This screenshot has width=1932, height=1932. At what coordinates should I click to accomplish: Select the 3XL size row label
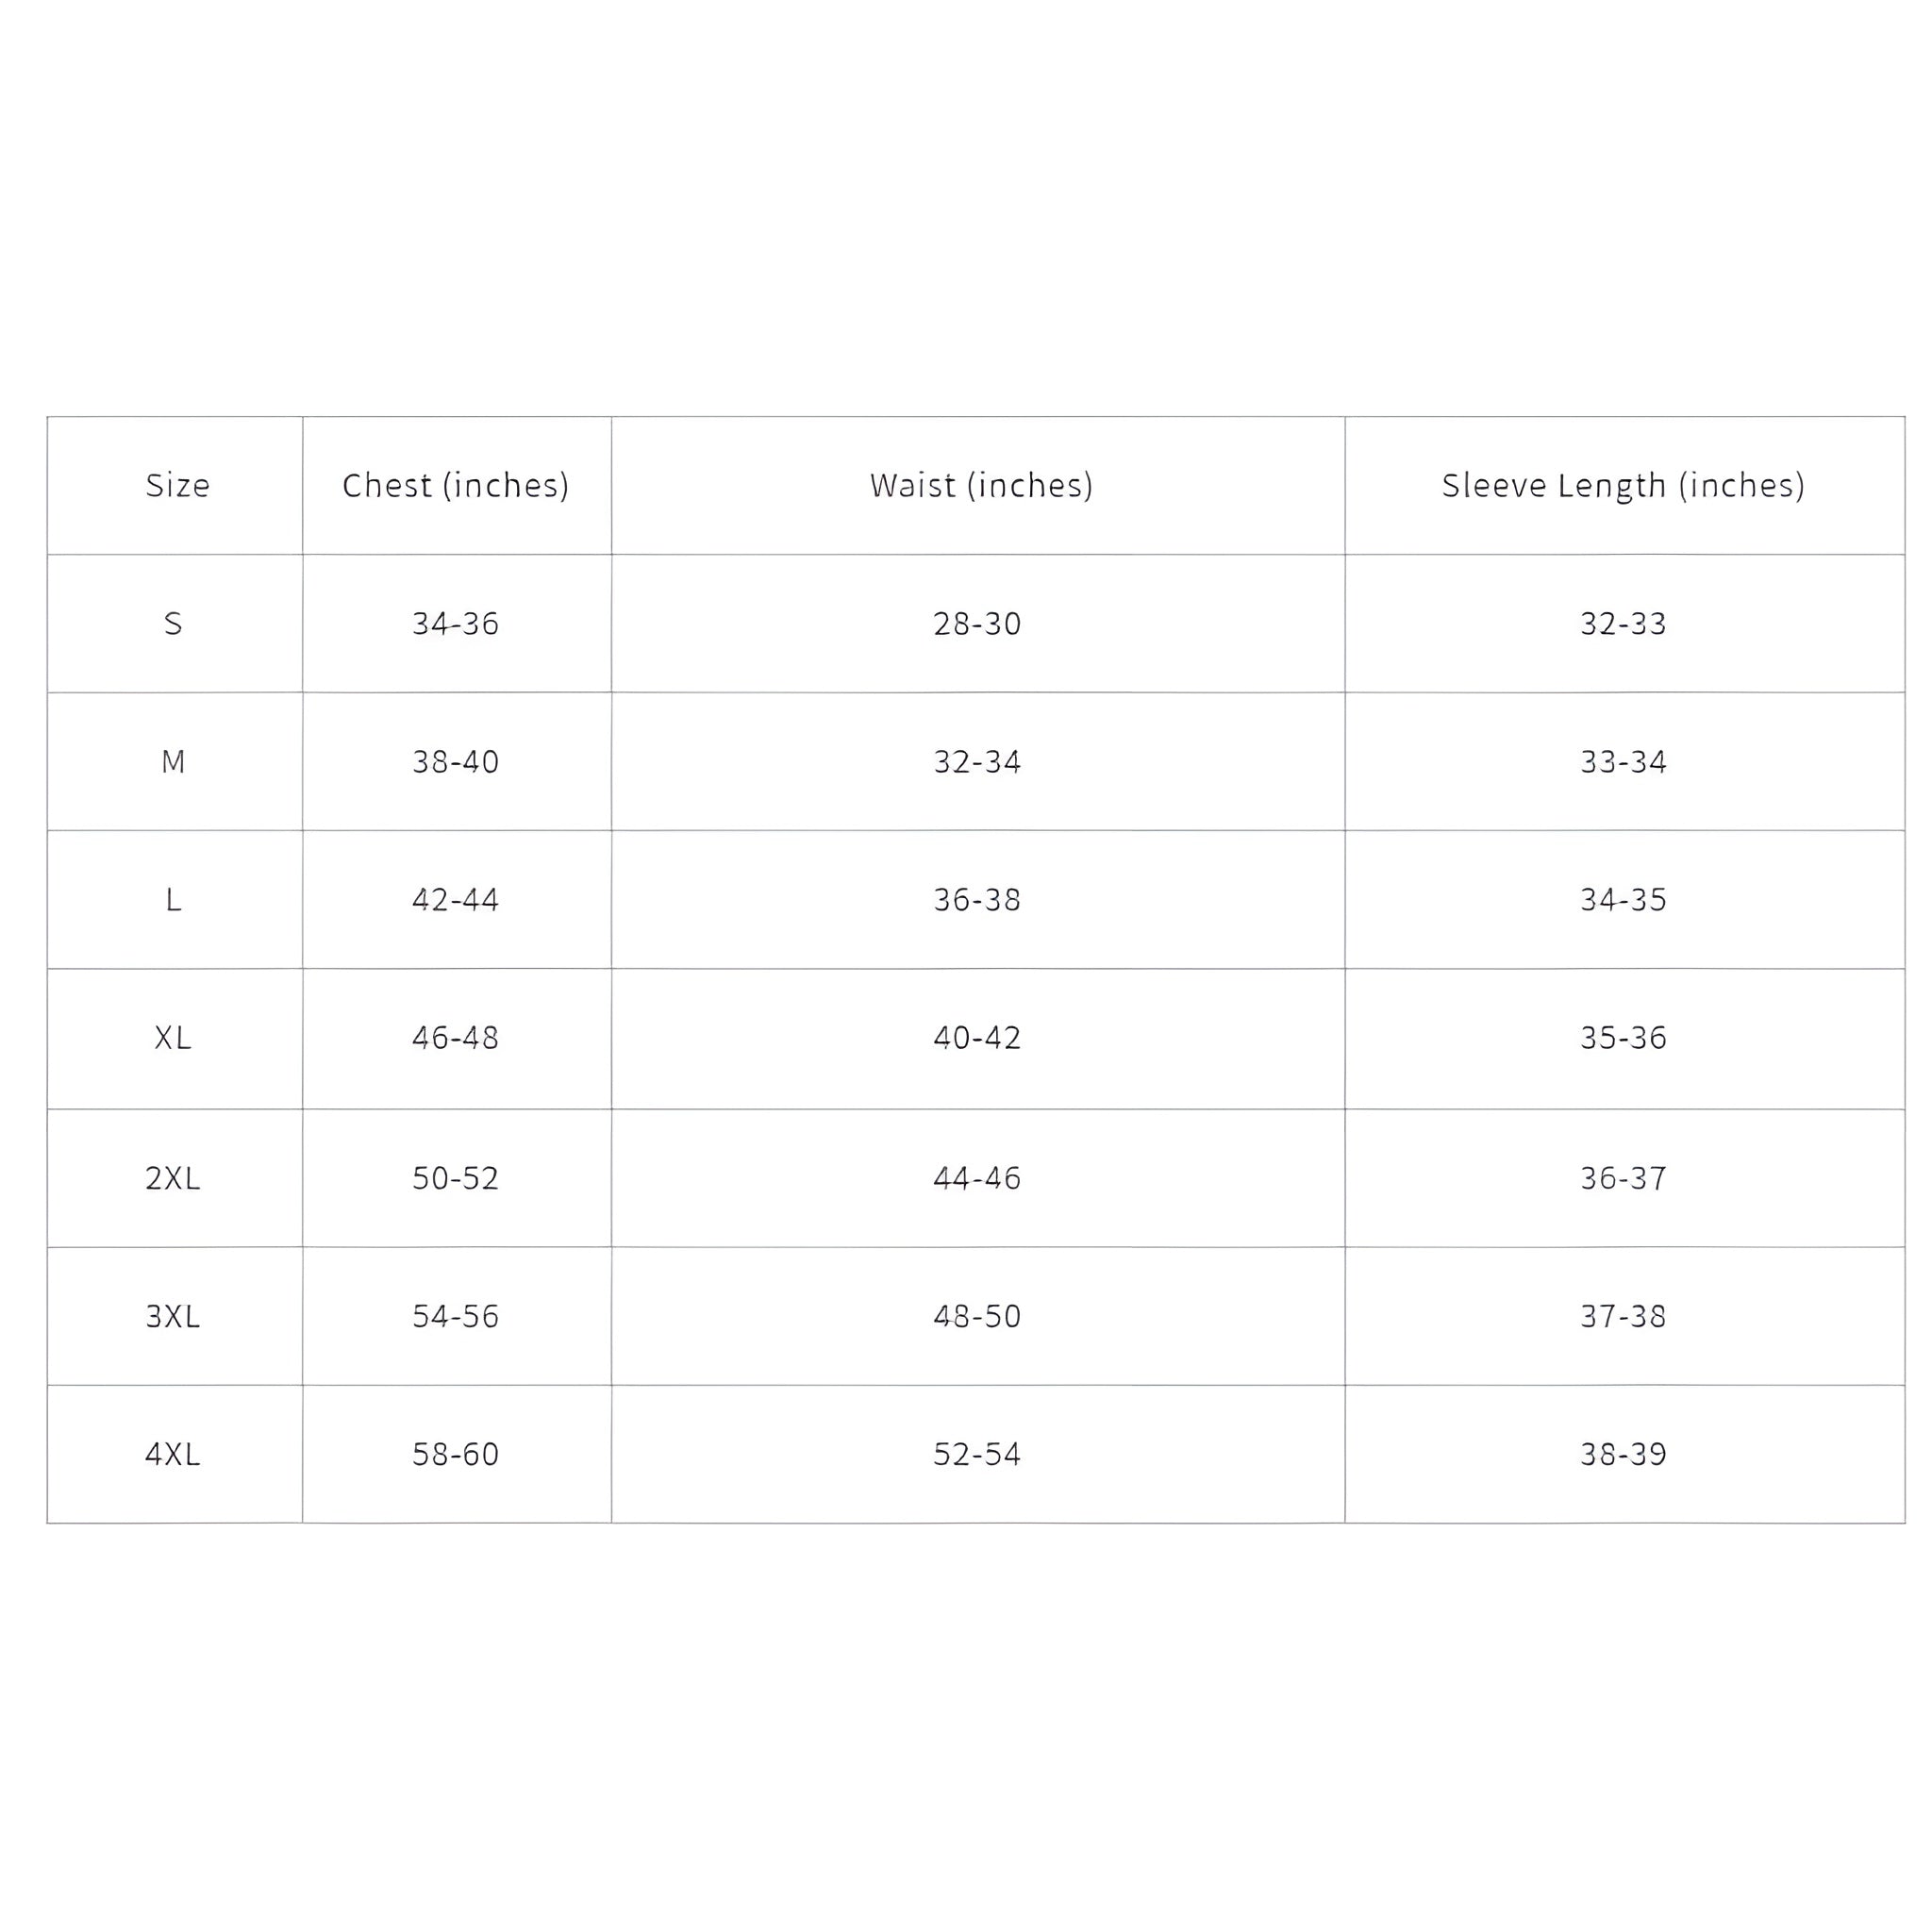point(173,1316)
